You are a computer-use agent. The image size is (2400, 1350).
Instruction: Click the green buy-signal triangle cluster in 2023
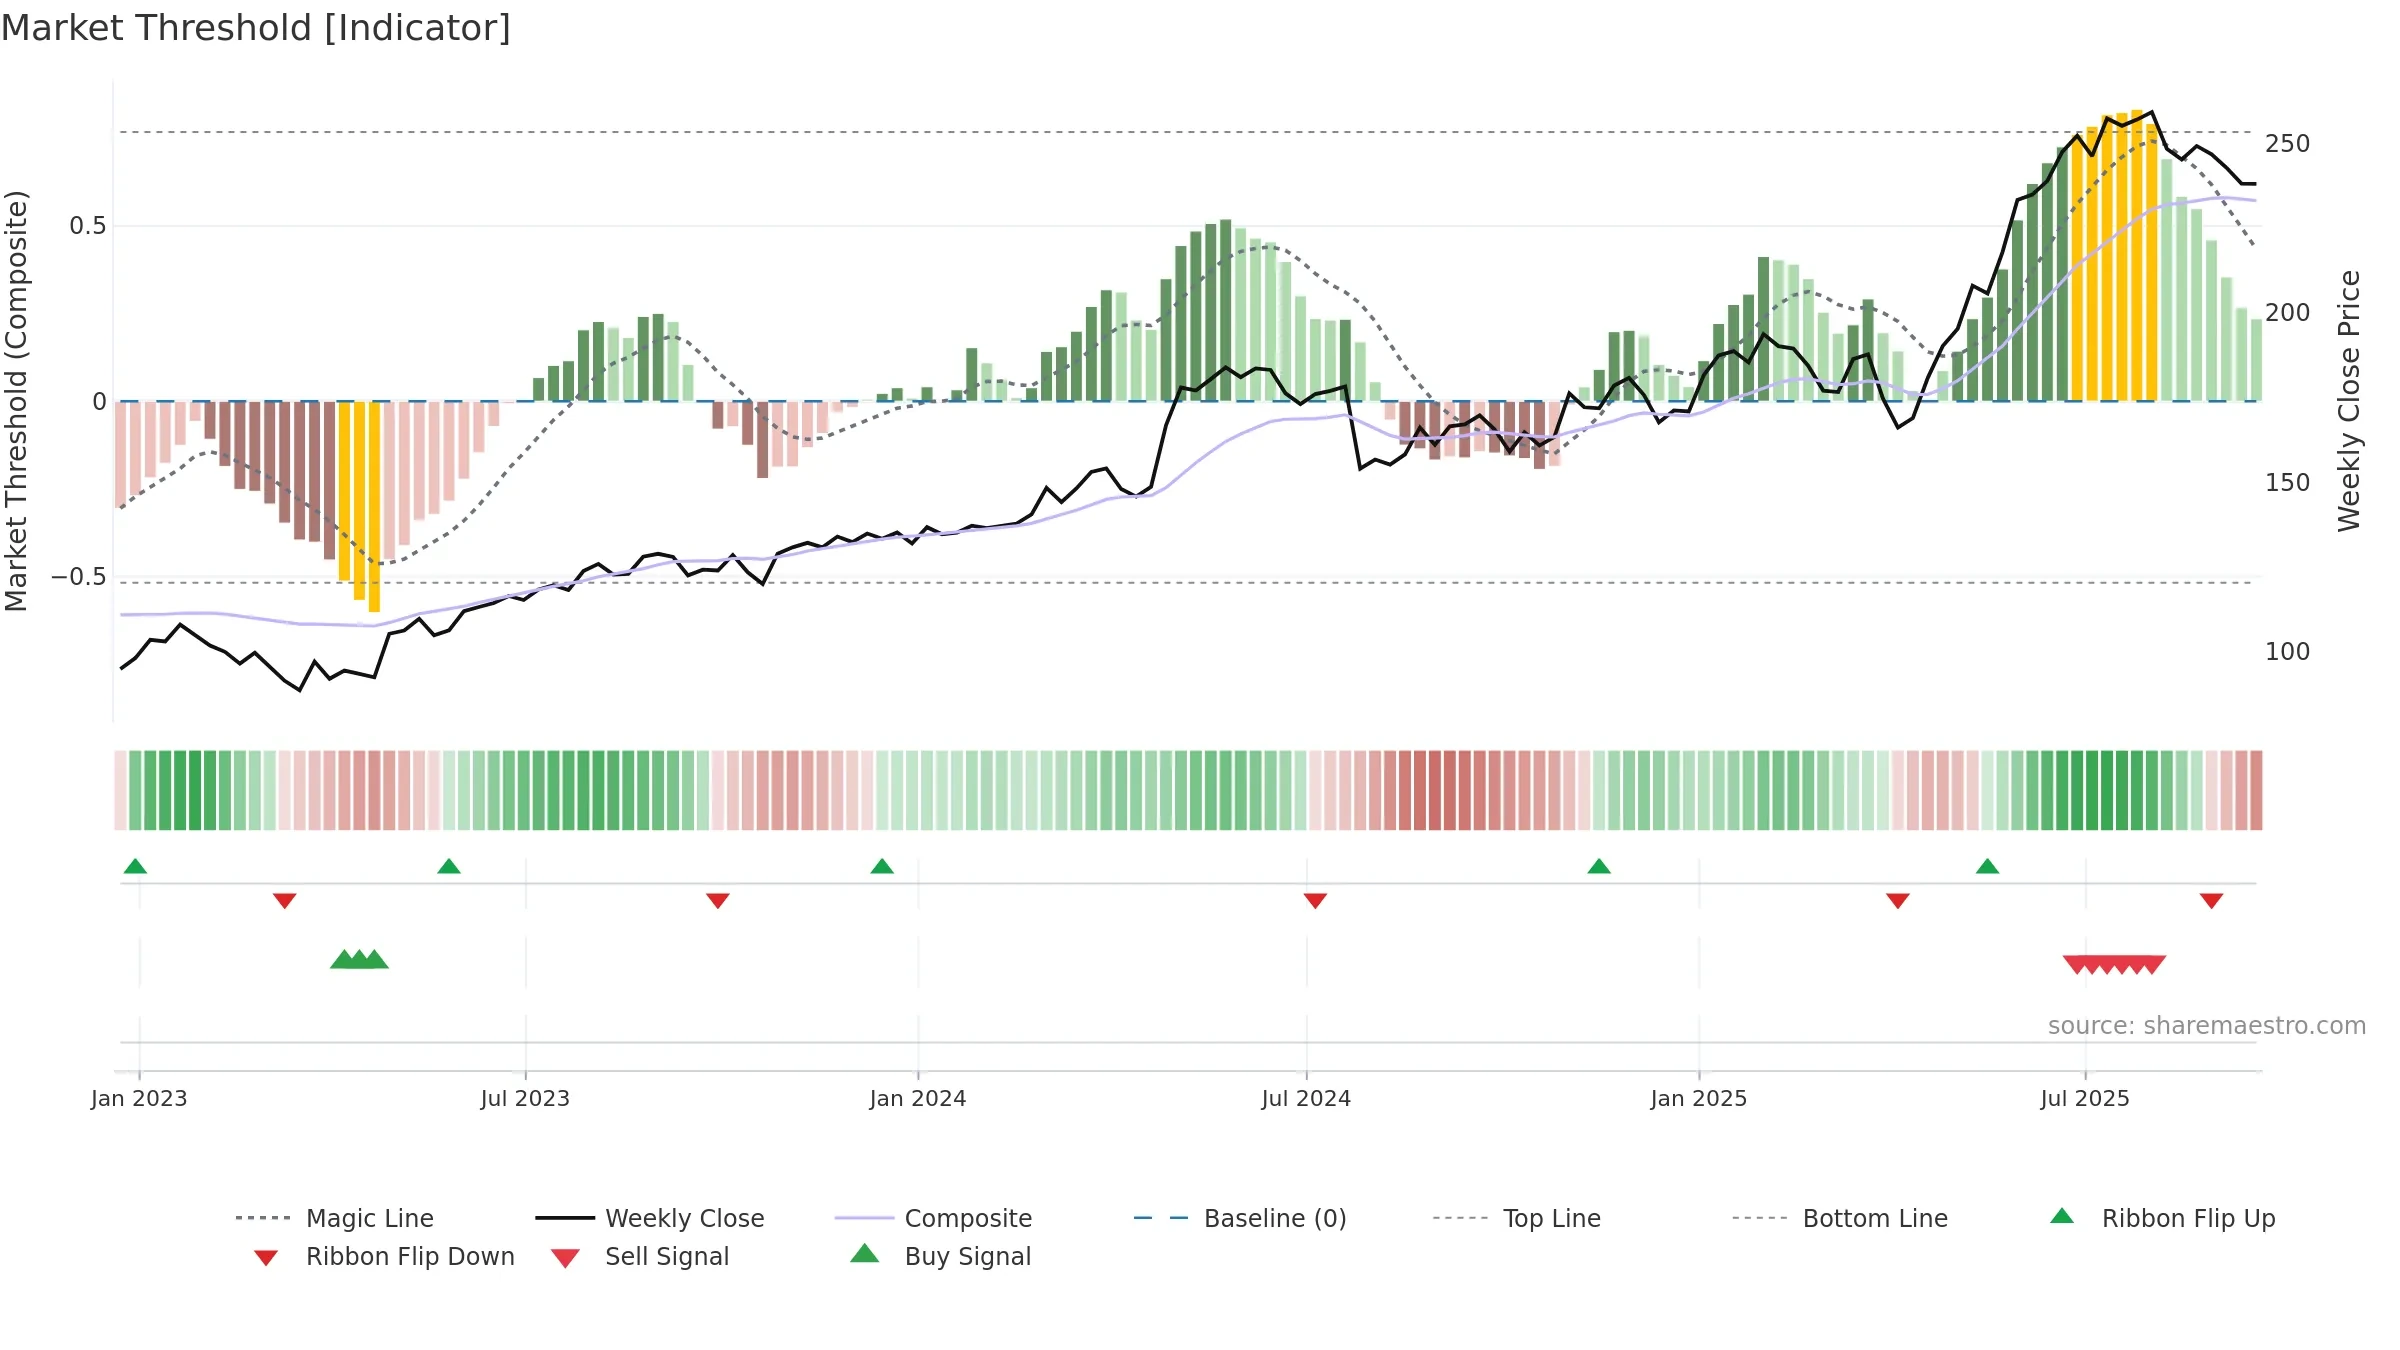tap(359, 960)
